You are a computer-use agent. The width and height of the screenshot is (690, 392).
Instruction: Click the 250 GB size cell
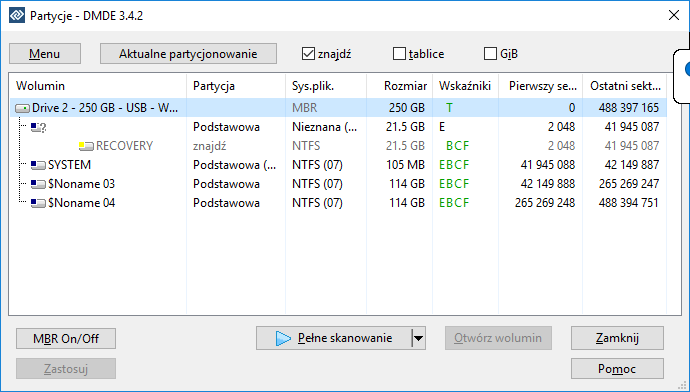[x=407, y=108]
